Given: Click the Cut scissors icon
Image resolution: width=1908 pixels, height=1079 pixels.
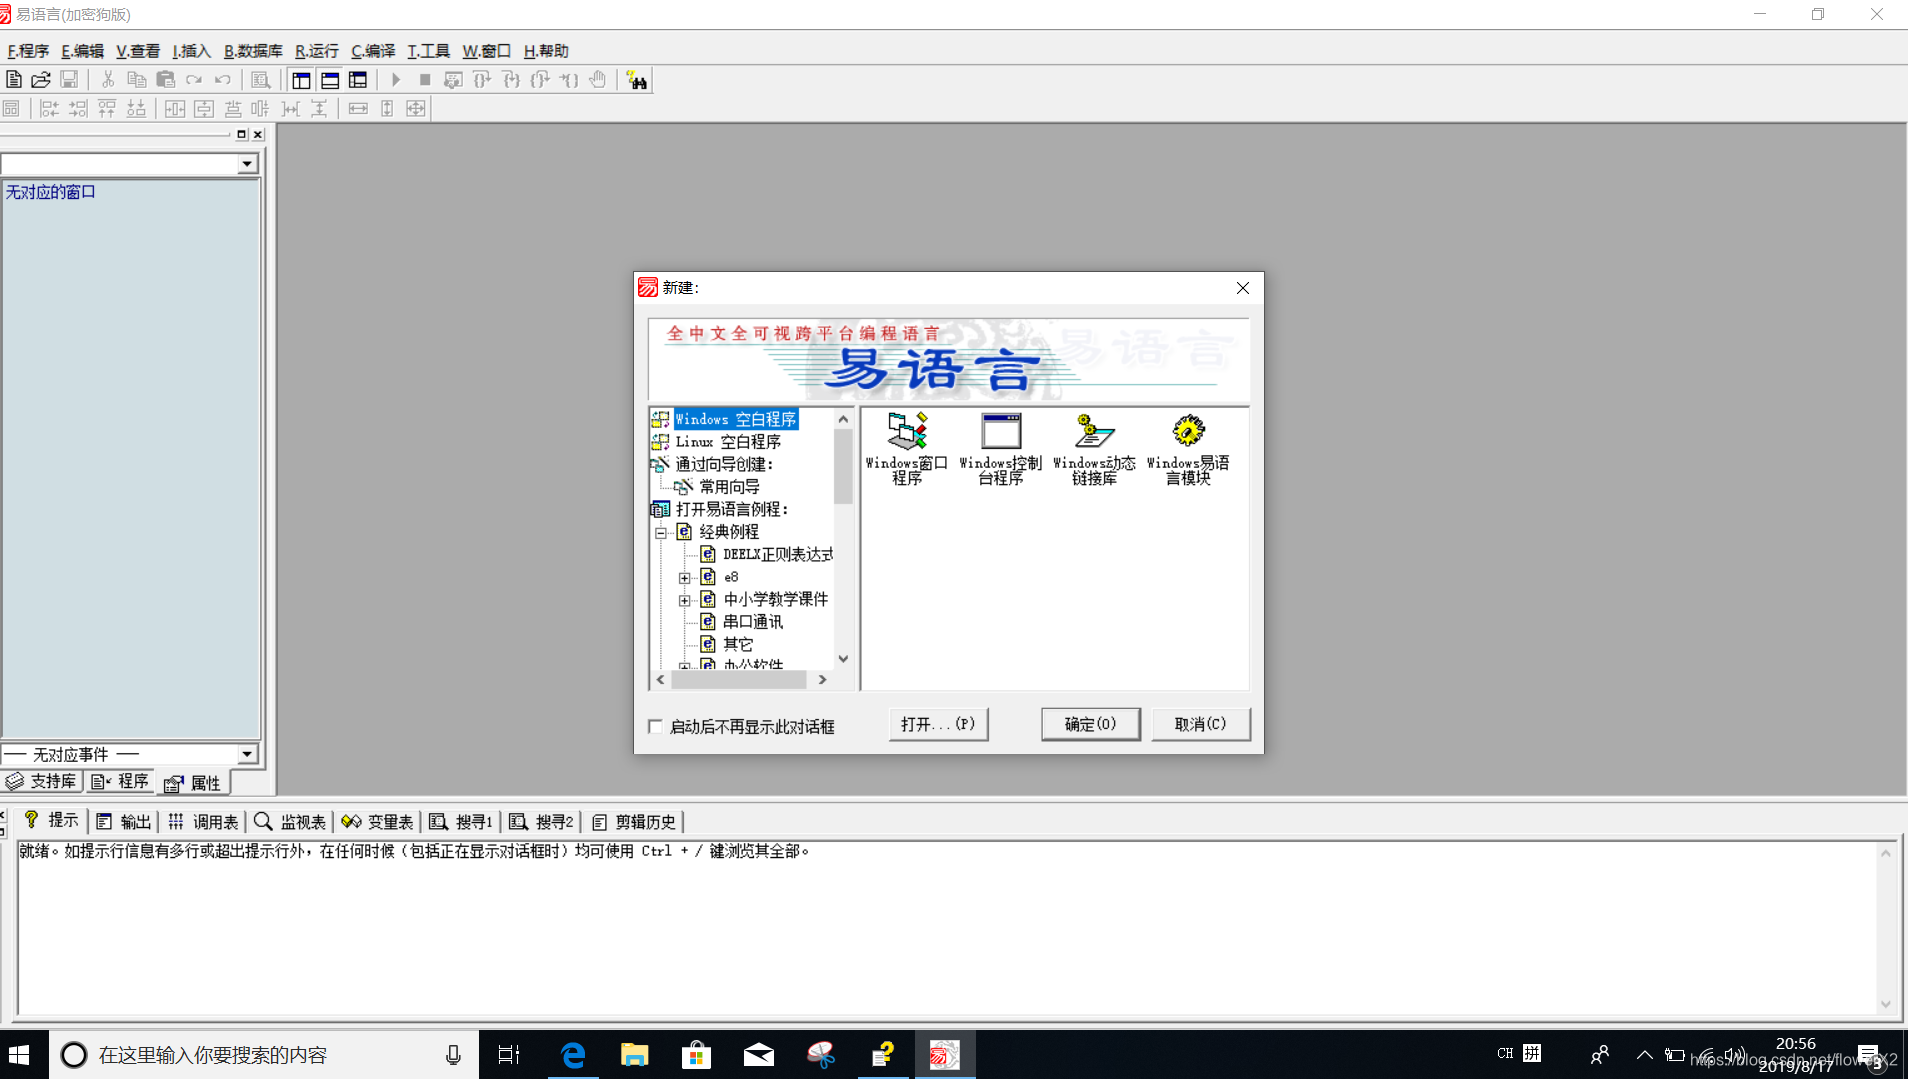Looking at the screenshot, I should [x=108, y=80].
